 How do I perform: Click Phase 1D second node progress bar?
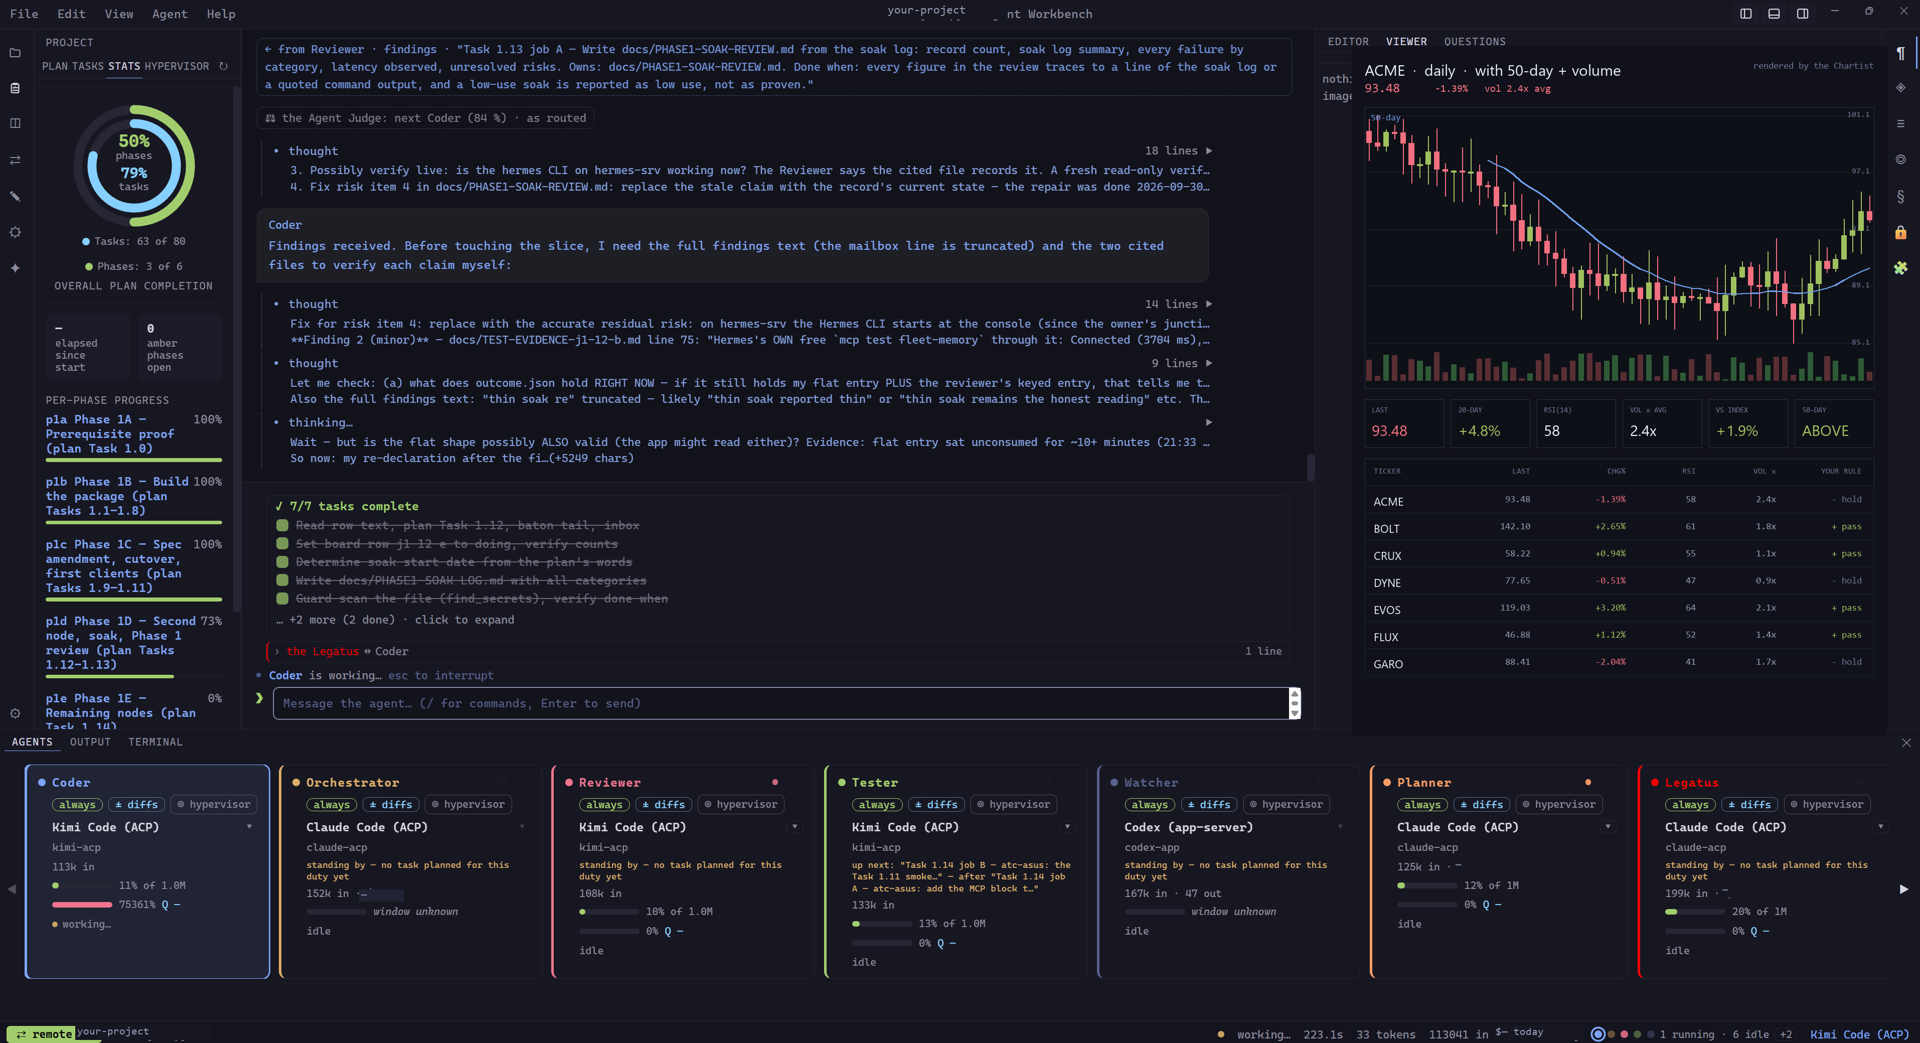(x=134, y=677)
